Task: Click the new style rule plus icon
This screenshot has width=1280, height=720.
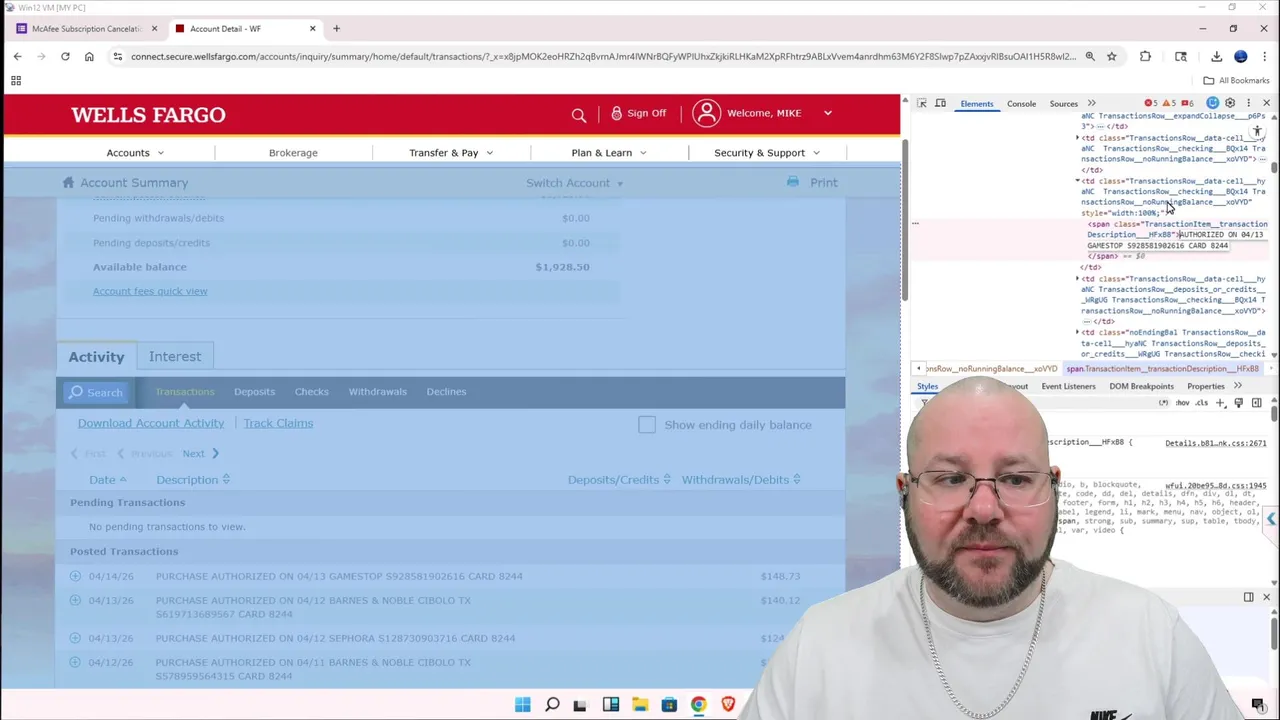Action: coord(1220,403)
